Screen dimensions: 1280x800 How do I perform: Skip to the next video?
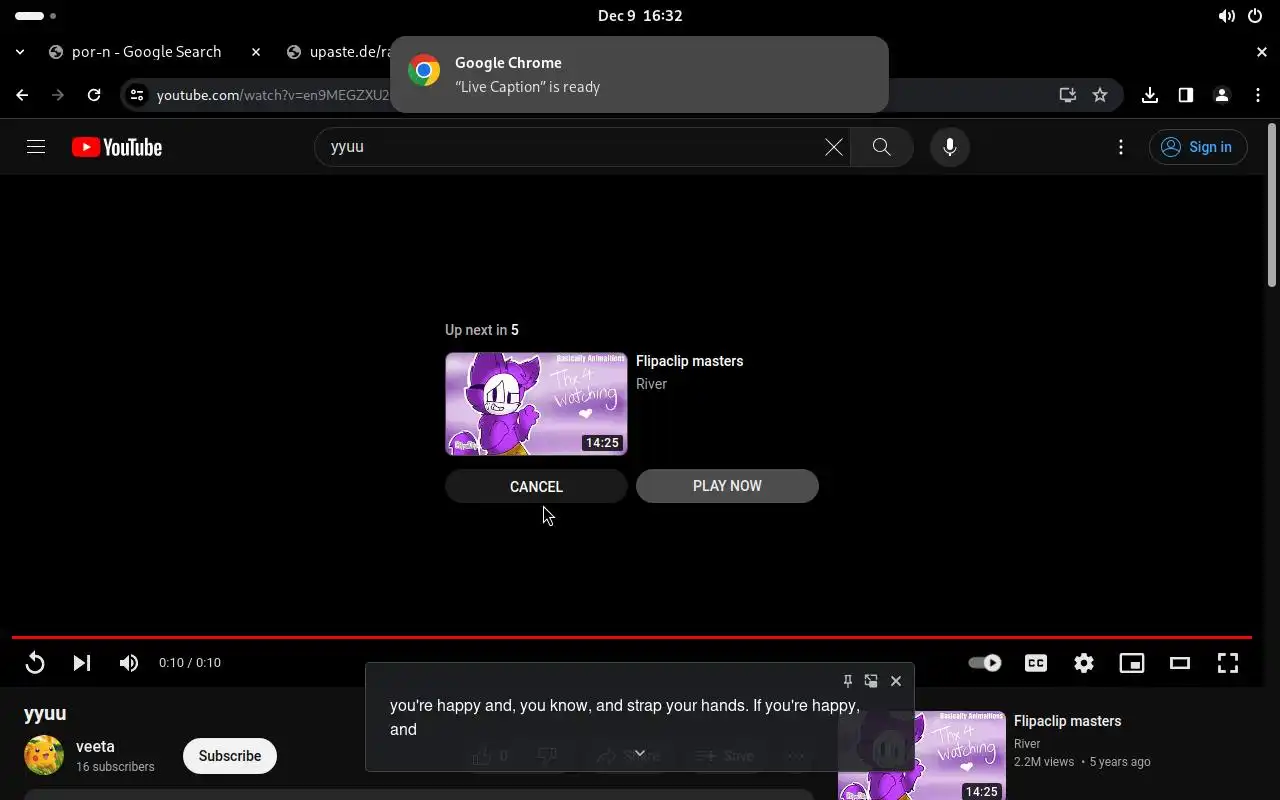(82, 663)
